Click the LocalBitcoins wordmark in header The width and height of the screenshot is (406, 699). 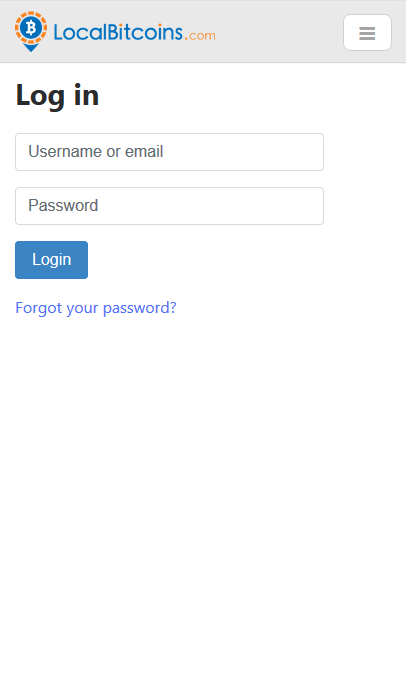118,33
